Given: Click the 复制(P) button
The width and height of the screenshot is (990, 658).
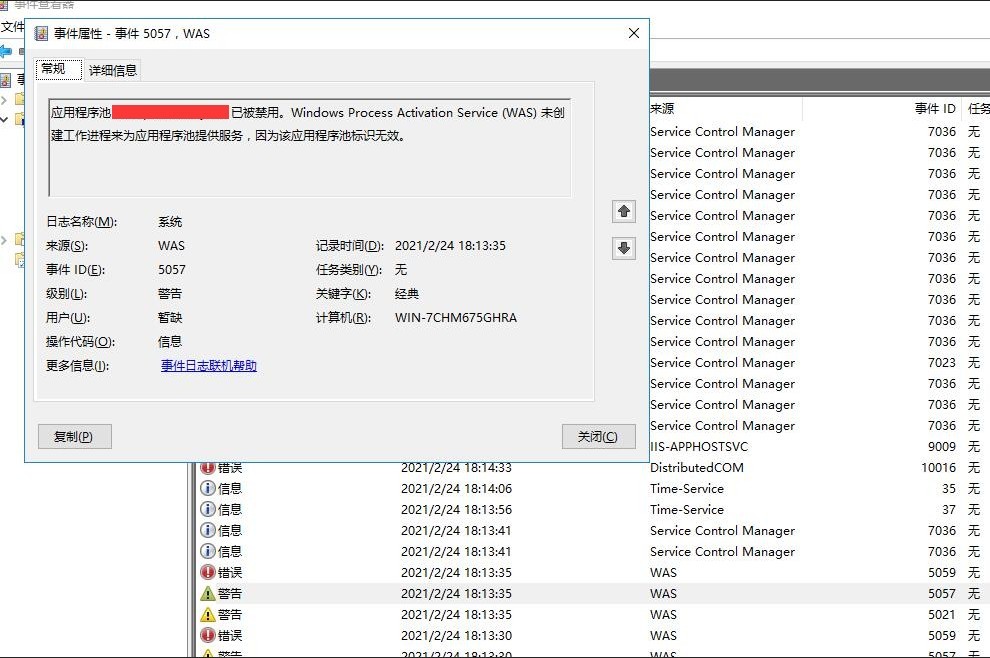Looking at the screenshot, I should (x=74, y=437).
